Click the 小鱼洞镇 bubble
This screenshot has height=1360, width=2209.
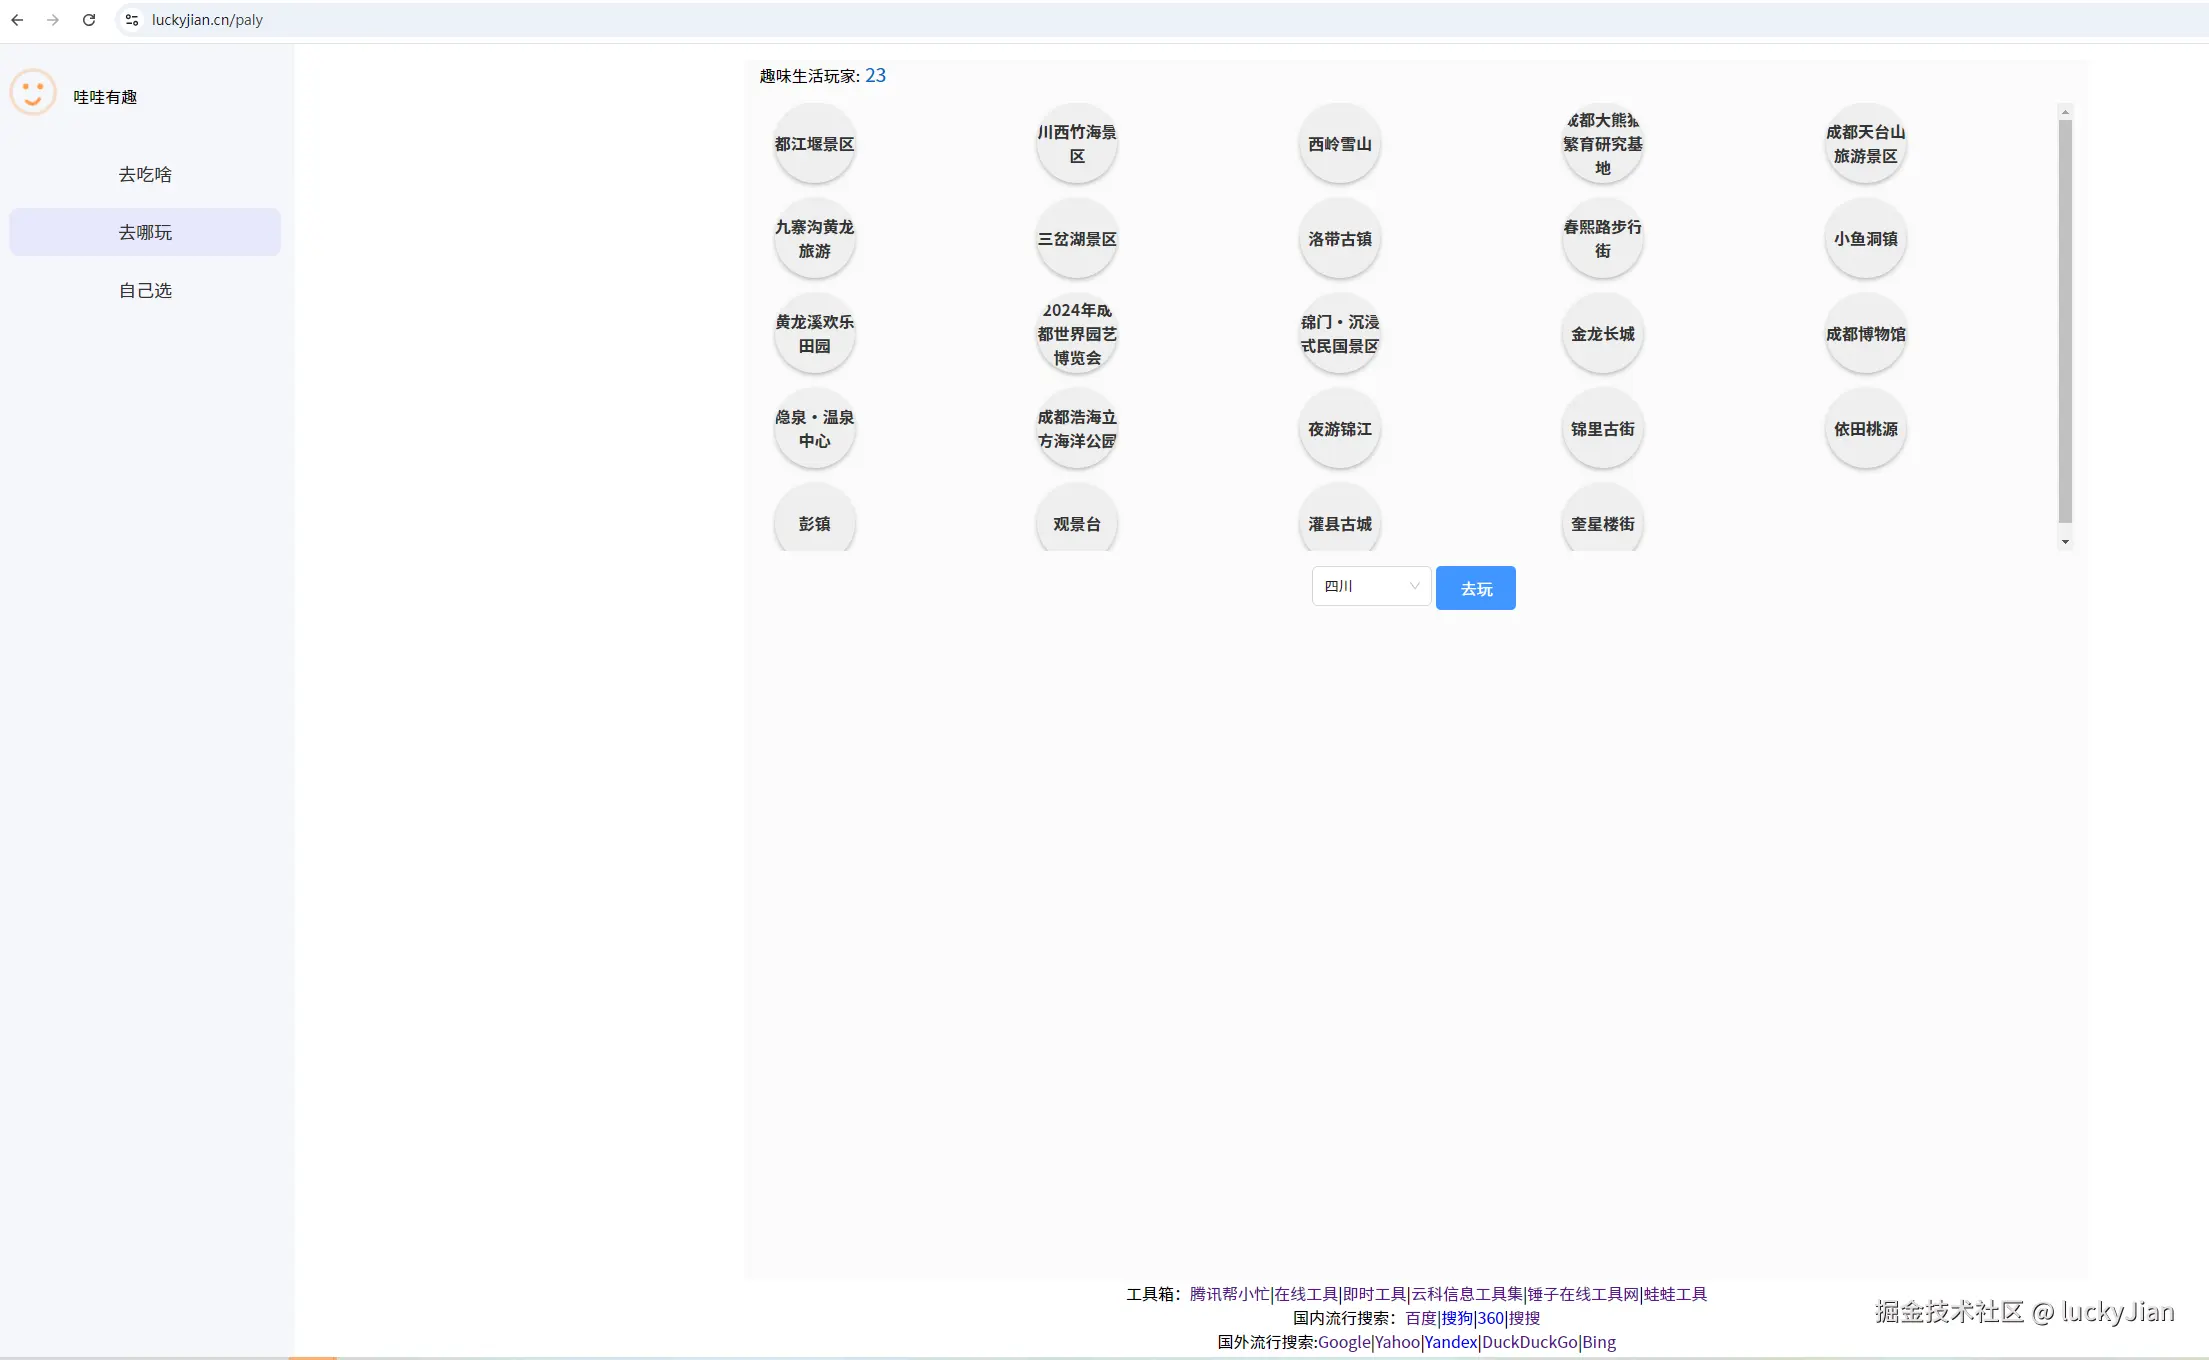(1865, 239)
